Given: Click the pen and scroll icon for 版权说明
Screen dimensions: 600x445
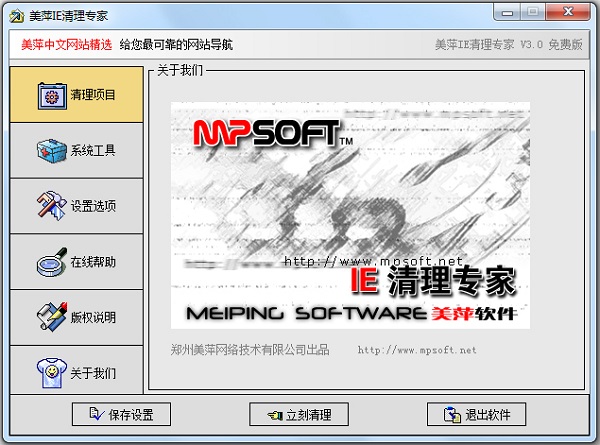Looking at the screenshot, I should click(52, 317).
